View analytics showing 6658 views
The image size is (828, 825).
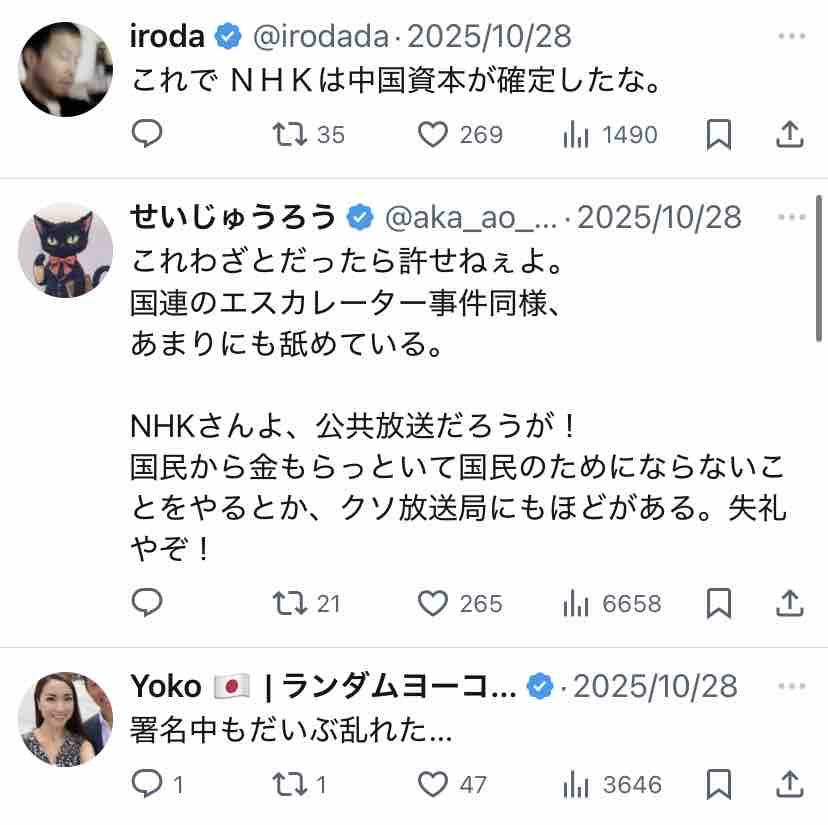(612, 603)
